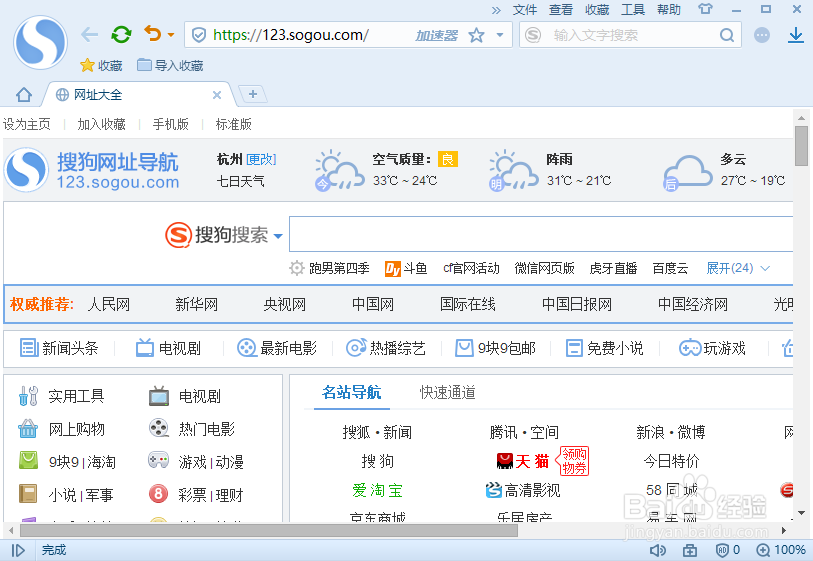Click the 收藏 favorites star in bookmarks bar
Image resolution: width=813 pixels, height=561 pixels.
[102, 65]
